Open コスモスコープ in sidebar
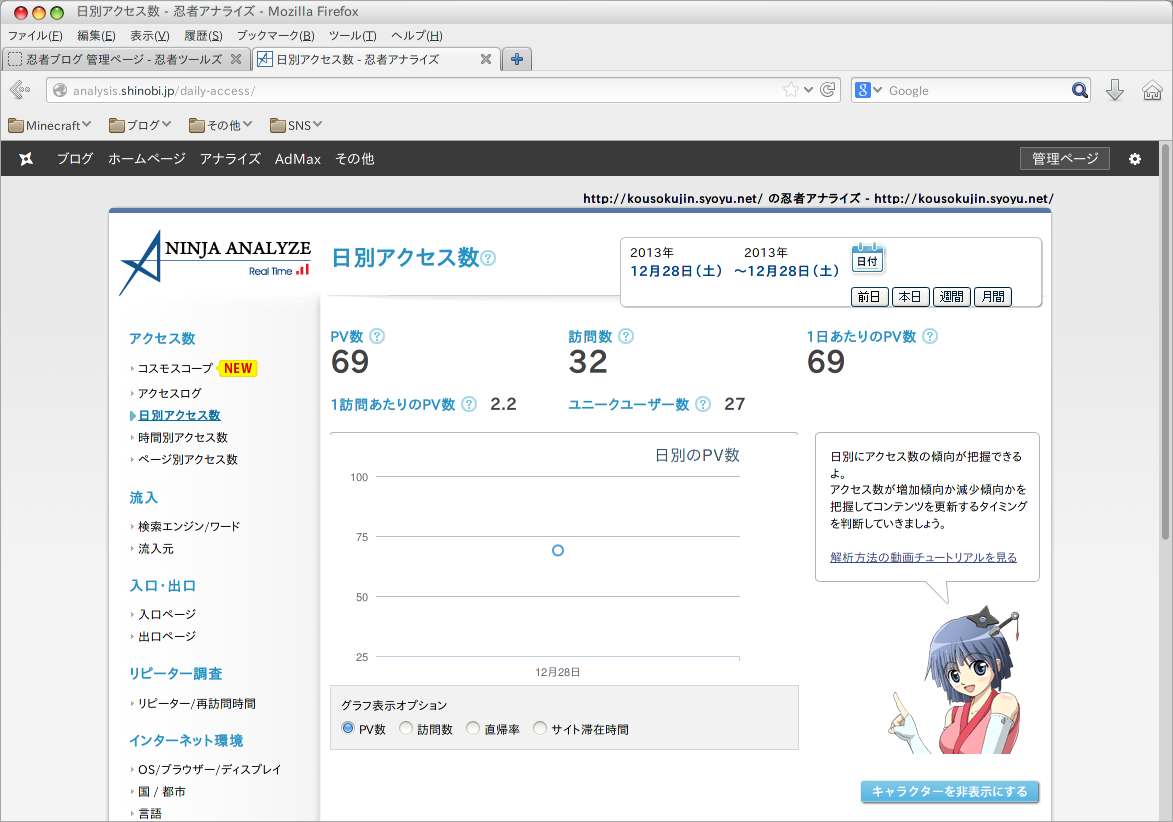Screen dimensions: 1173x822 [x=176, y=368]
